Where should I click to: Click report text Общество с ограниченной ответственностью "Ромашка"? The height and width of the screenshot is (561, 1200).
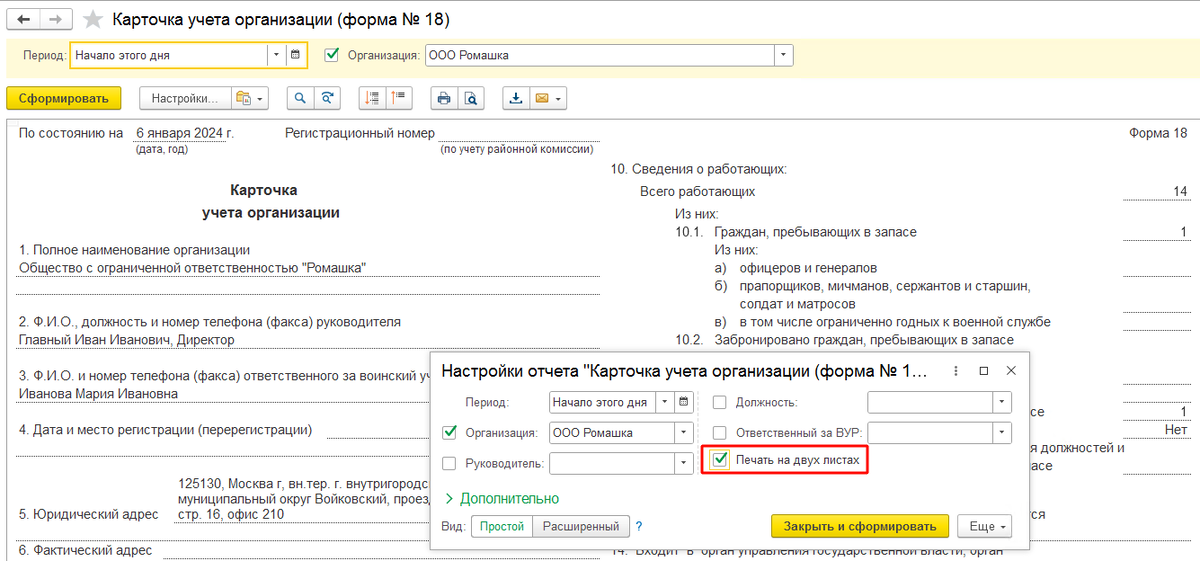coord(193,267)
